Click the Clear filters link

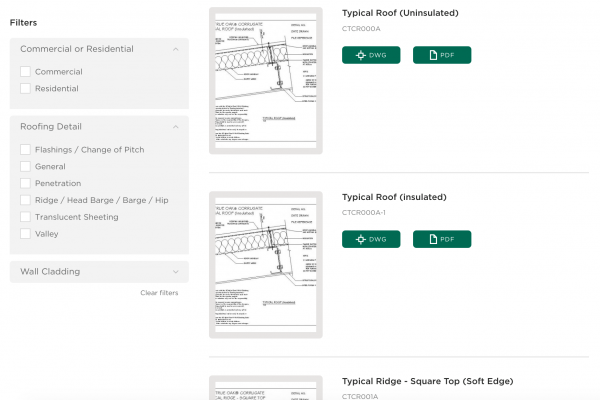tap(159, 293)
